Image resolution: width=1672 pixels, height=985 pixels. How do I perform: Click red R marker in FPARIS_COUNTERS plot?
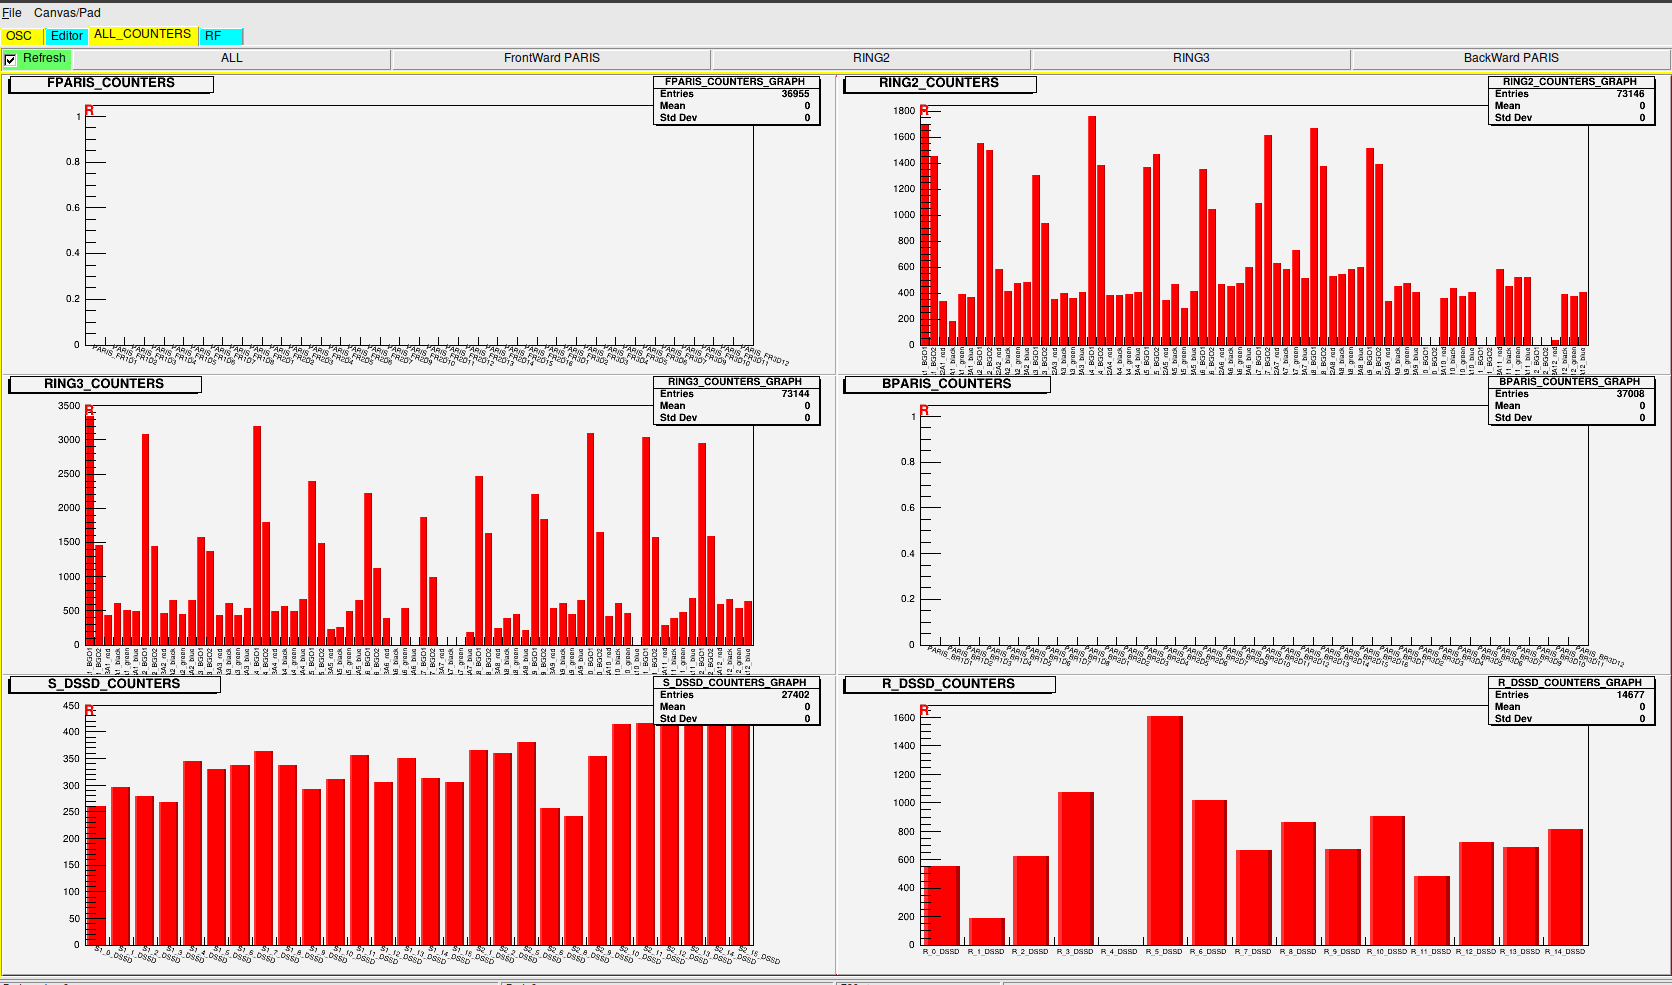pyautogui.click(x=89, y=110)
